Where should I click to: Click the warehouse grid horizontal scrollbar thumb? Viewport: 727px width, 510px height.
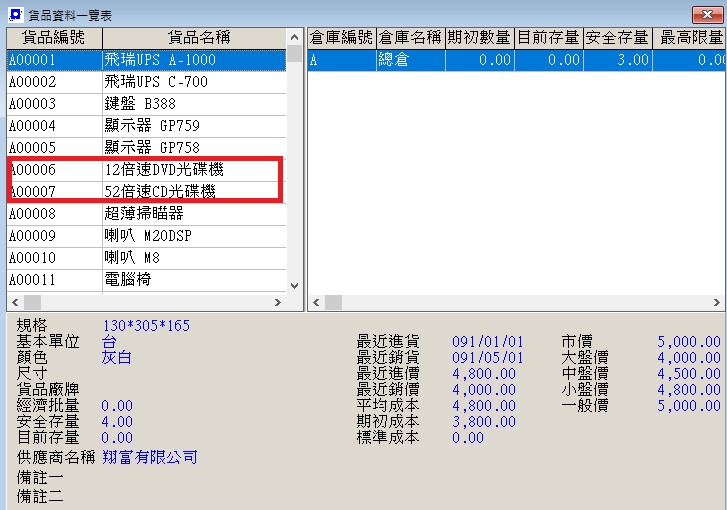pos(333,302)
